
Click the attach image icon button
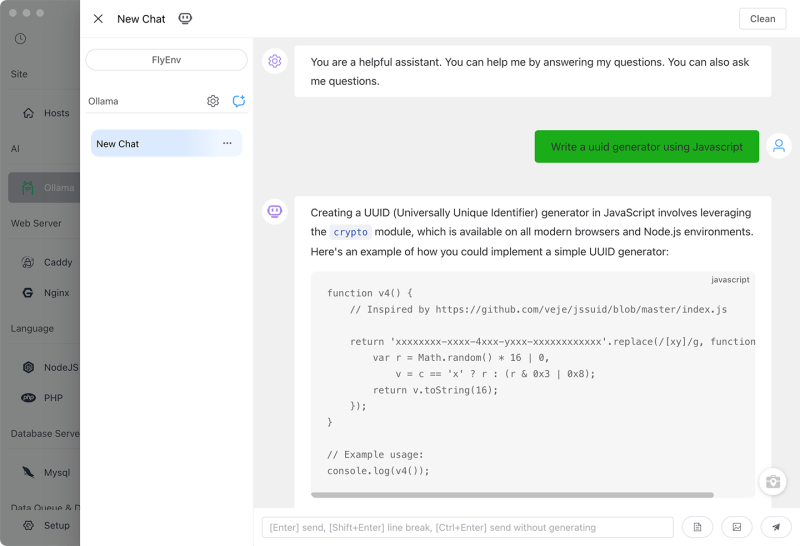pyautogui.click(x=737, y=527)
